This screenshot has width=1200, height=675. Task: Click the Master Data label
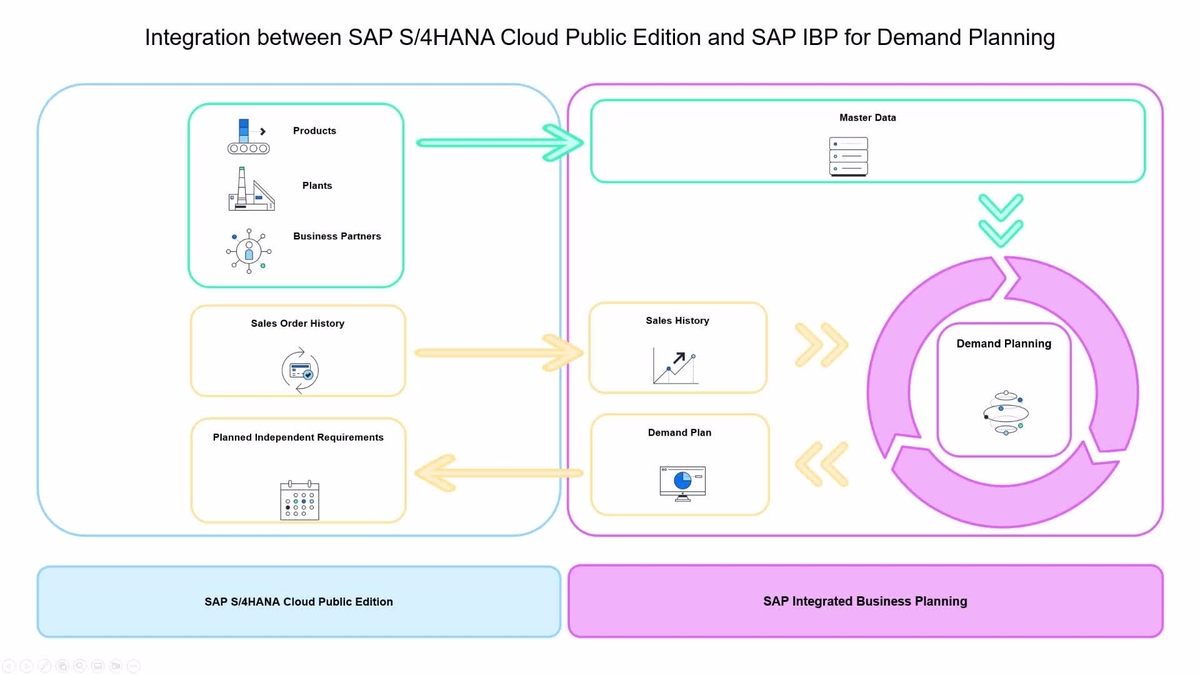(x=868, y=118)
